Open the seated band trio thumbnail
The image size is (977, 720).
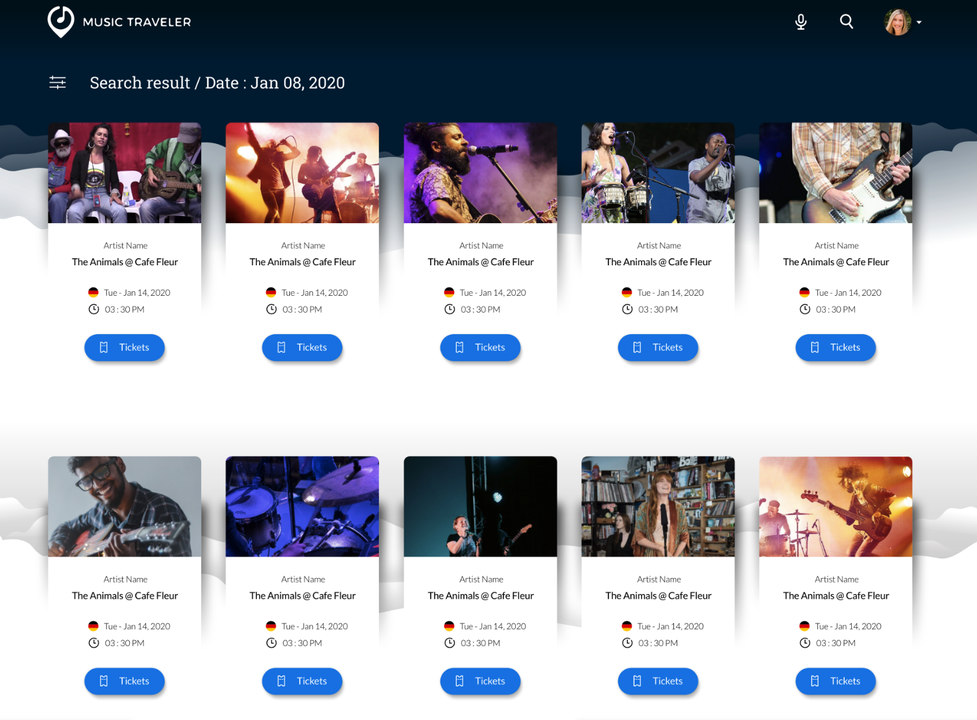[124, 173]
